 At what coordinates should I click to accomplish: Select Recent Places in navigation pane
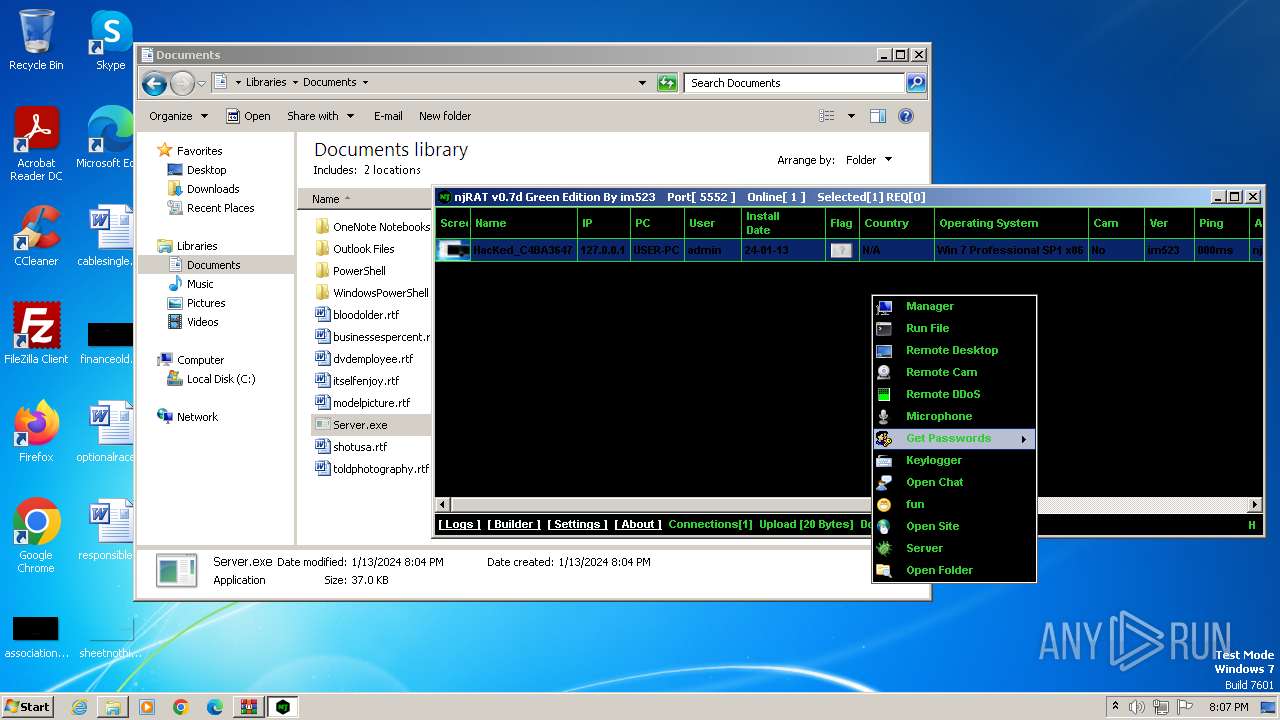tap(220, 208)
